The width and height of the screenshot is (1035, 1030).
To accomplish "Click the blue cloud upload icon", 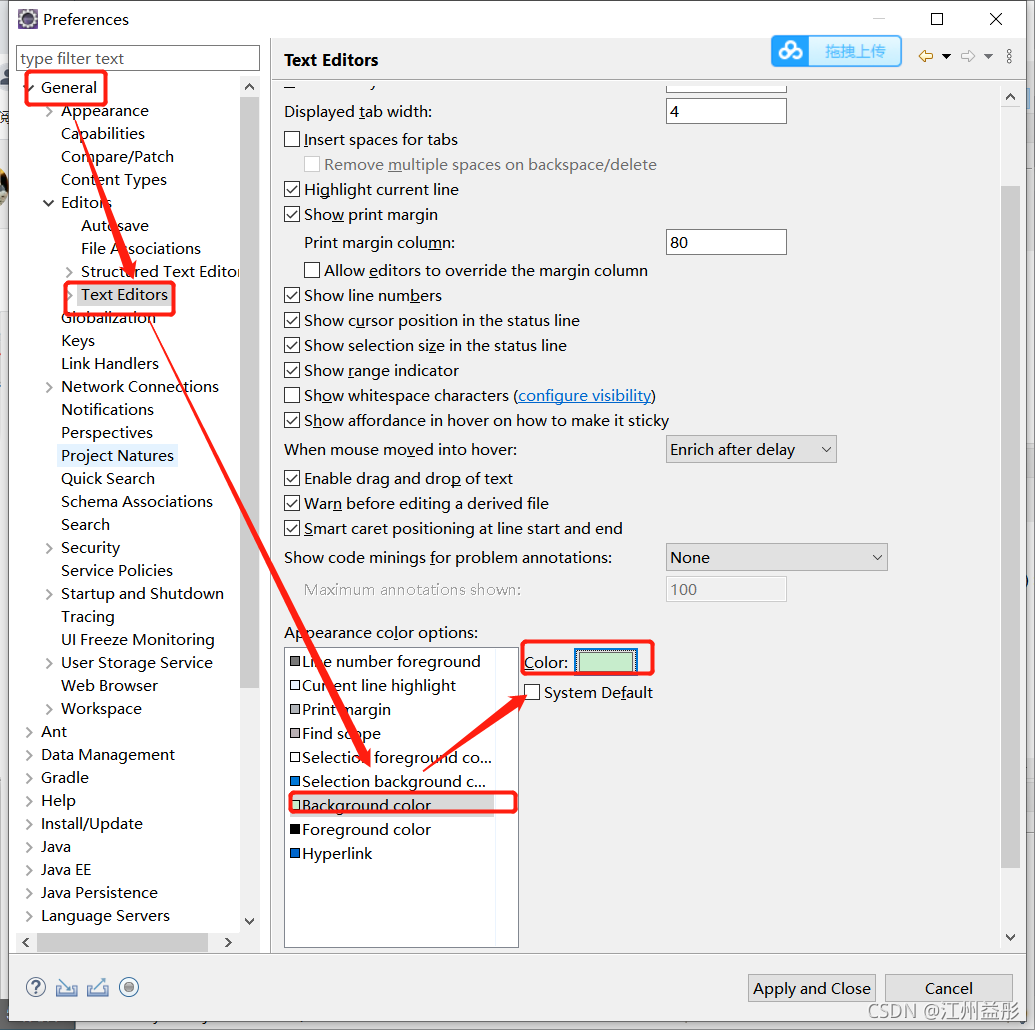I will pyautogui.click(x=790, y=51).
